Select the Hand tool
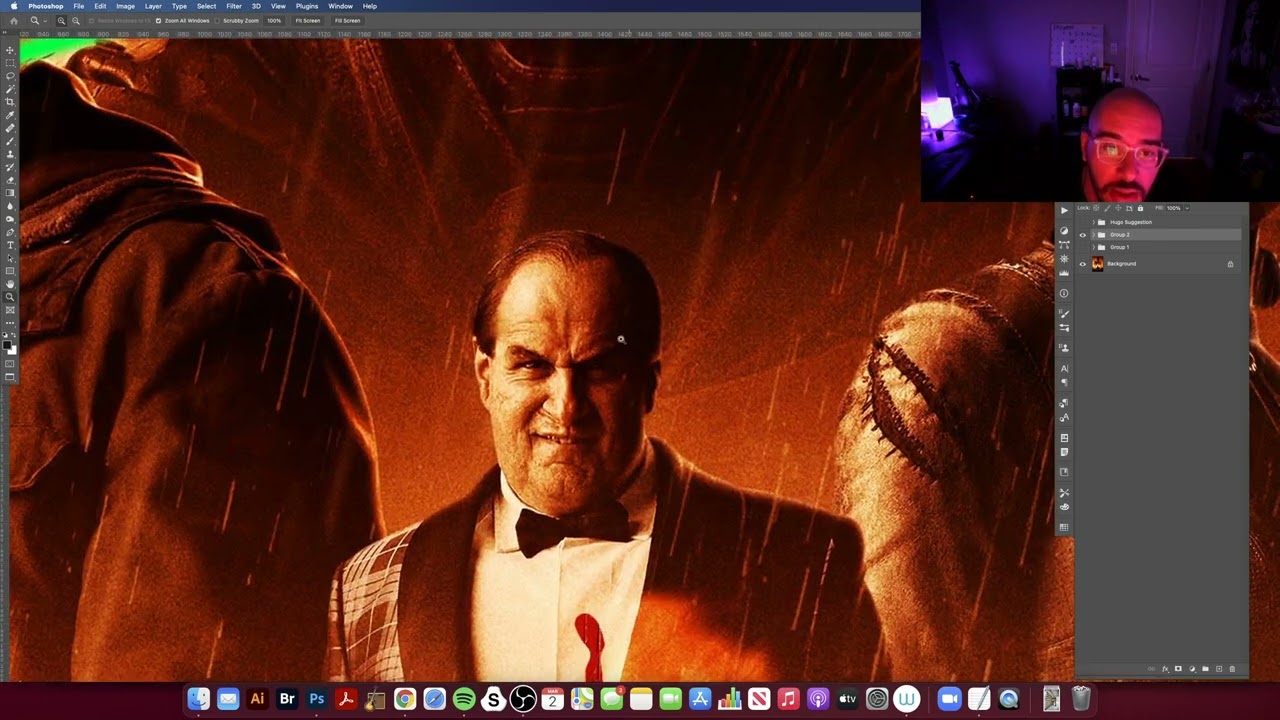Viewport: 1280px width, 720px height. (11, 283)
